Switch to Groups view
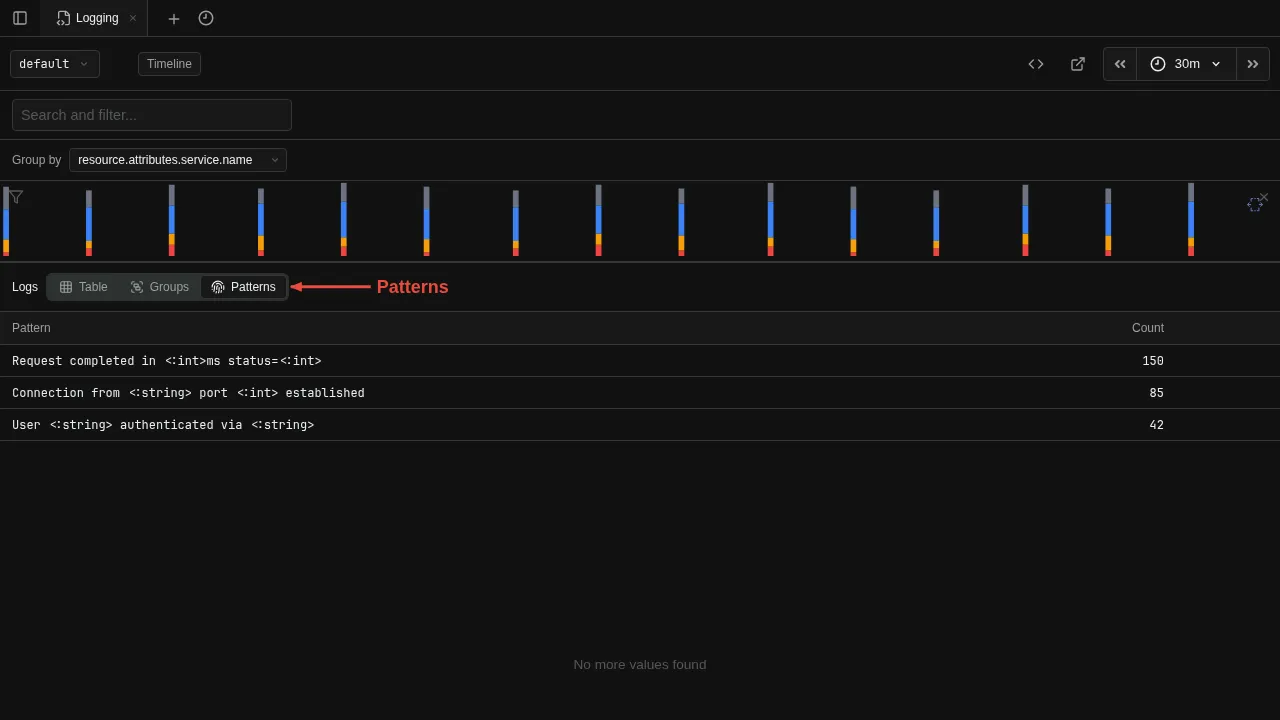This screenshot has width=1280, height=720. coord(160,287)
